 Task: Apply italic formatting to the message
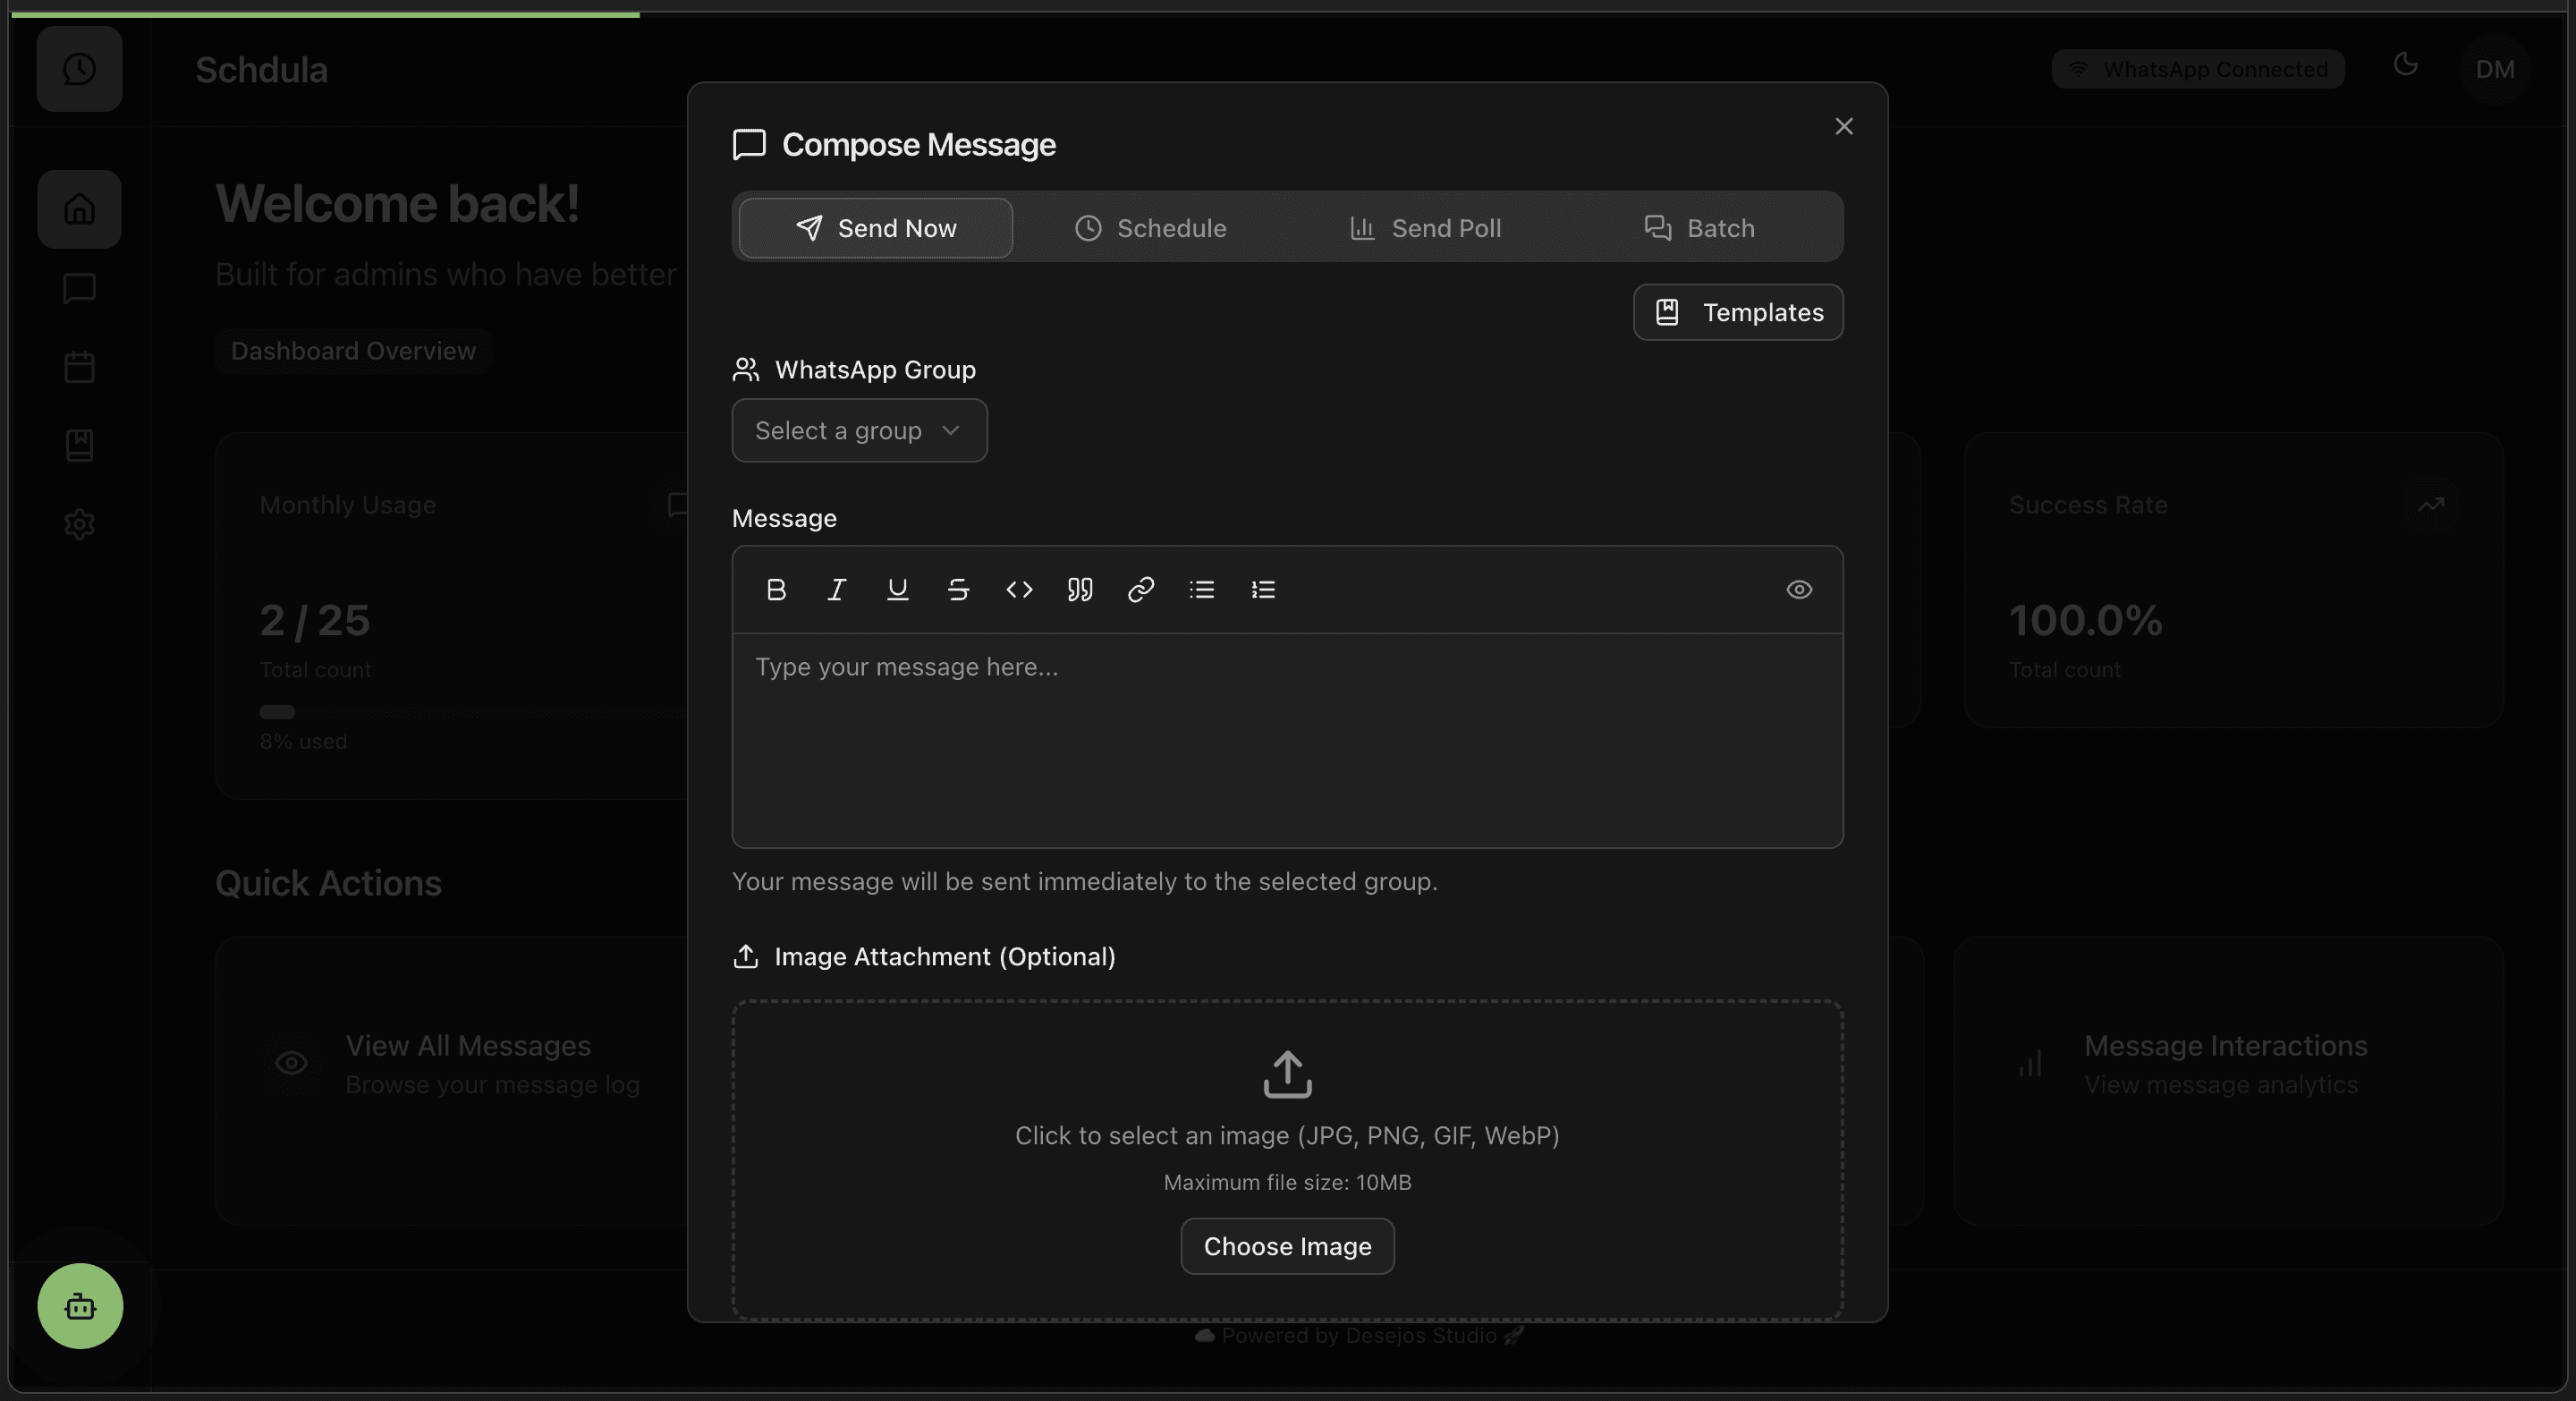point(837,589)
